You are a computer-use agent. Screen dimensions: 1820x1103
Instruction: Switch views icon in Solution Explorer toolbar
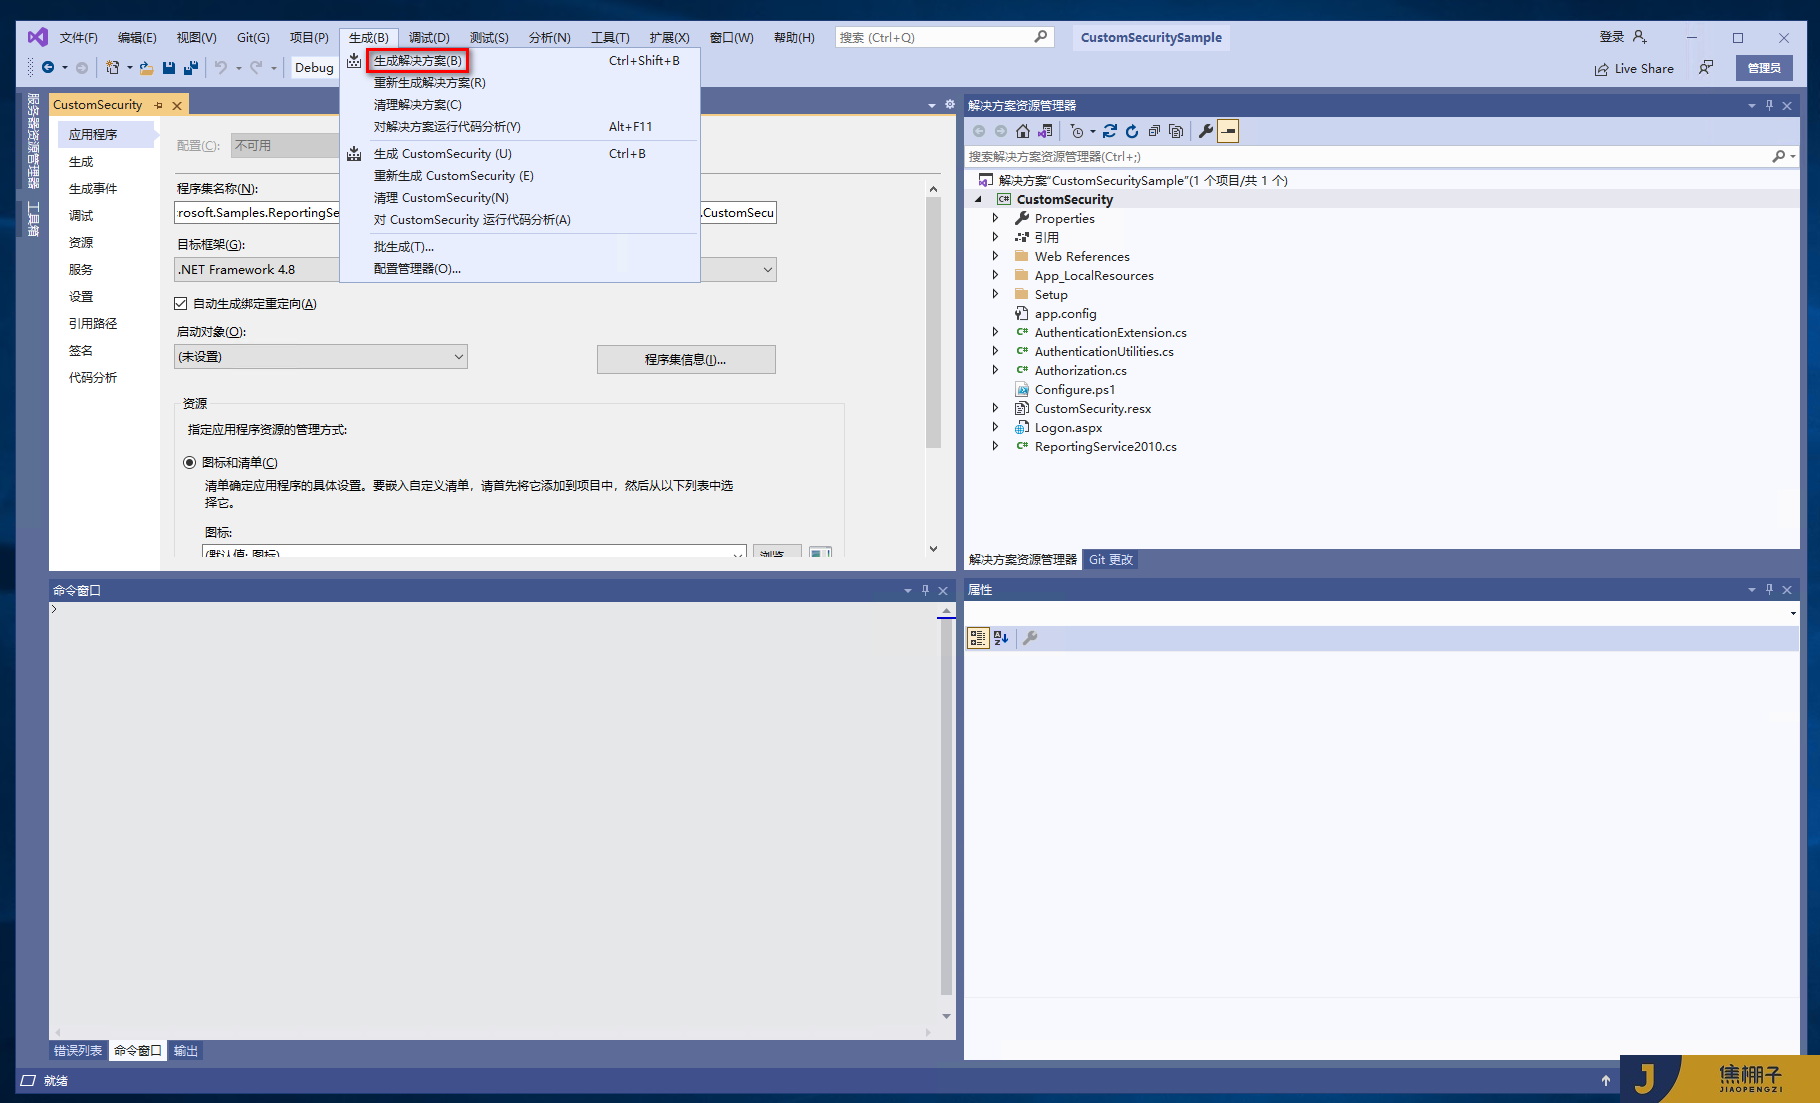pos(1045,131)
